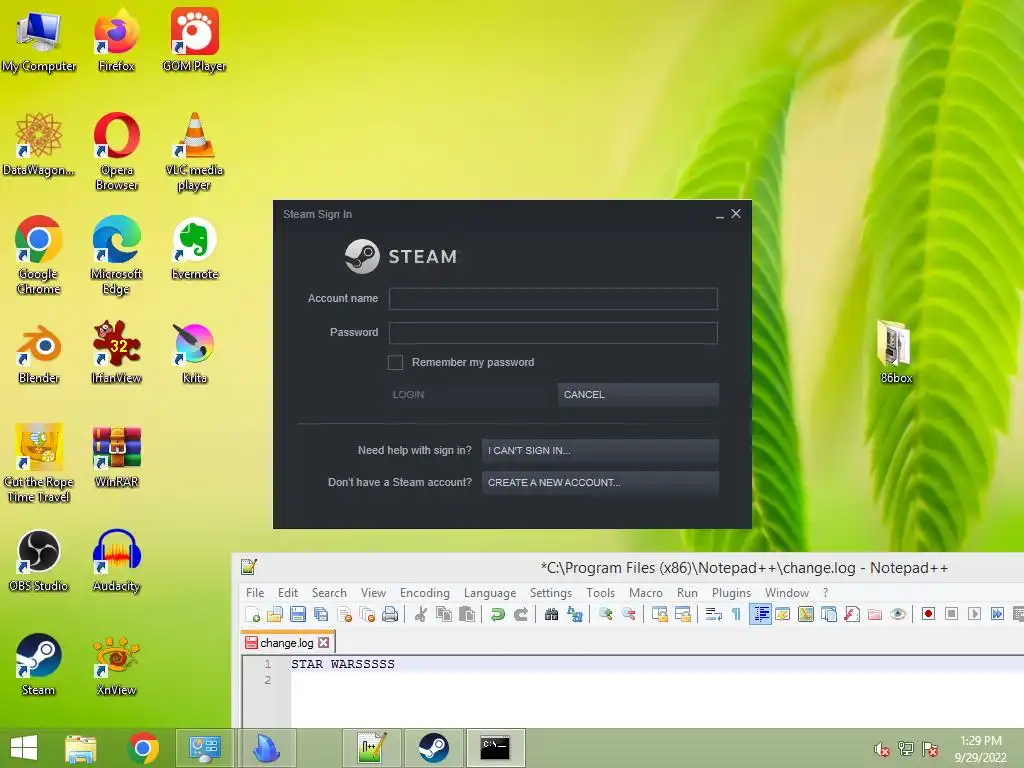This screenshot has height=768, width=1024.
Task: Toggle Synchronize Horizontal Scrolling icon
Action: coord(682,615)
